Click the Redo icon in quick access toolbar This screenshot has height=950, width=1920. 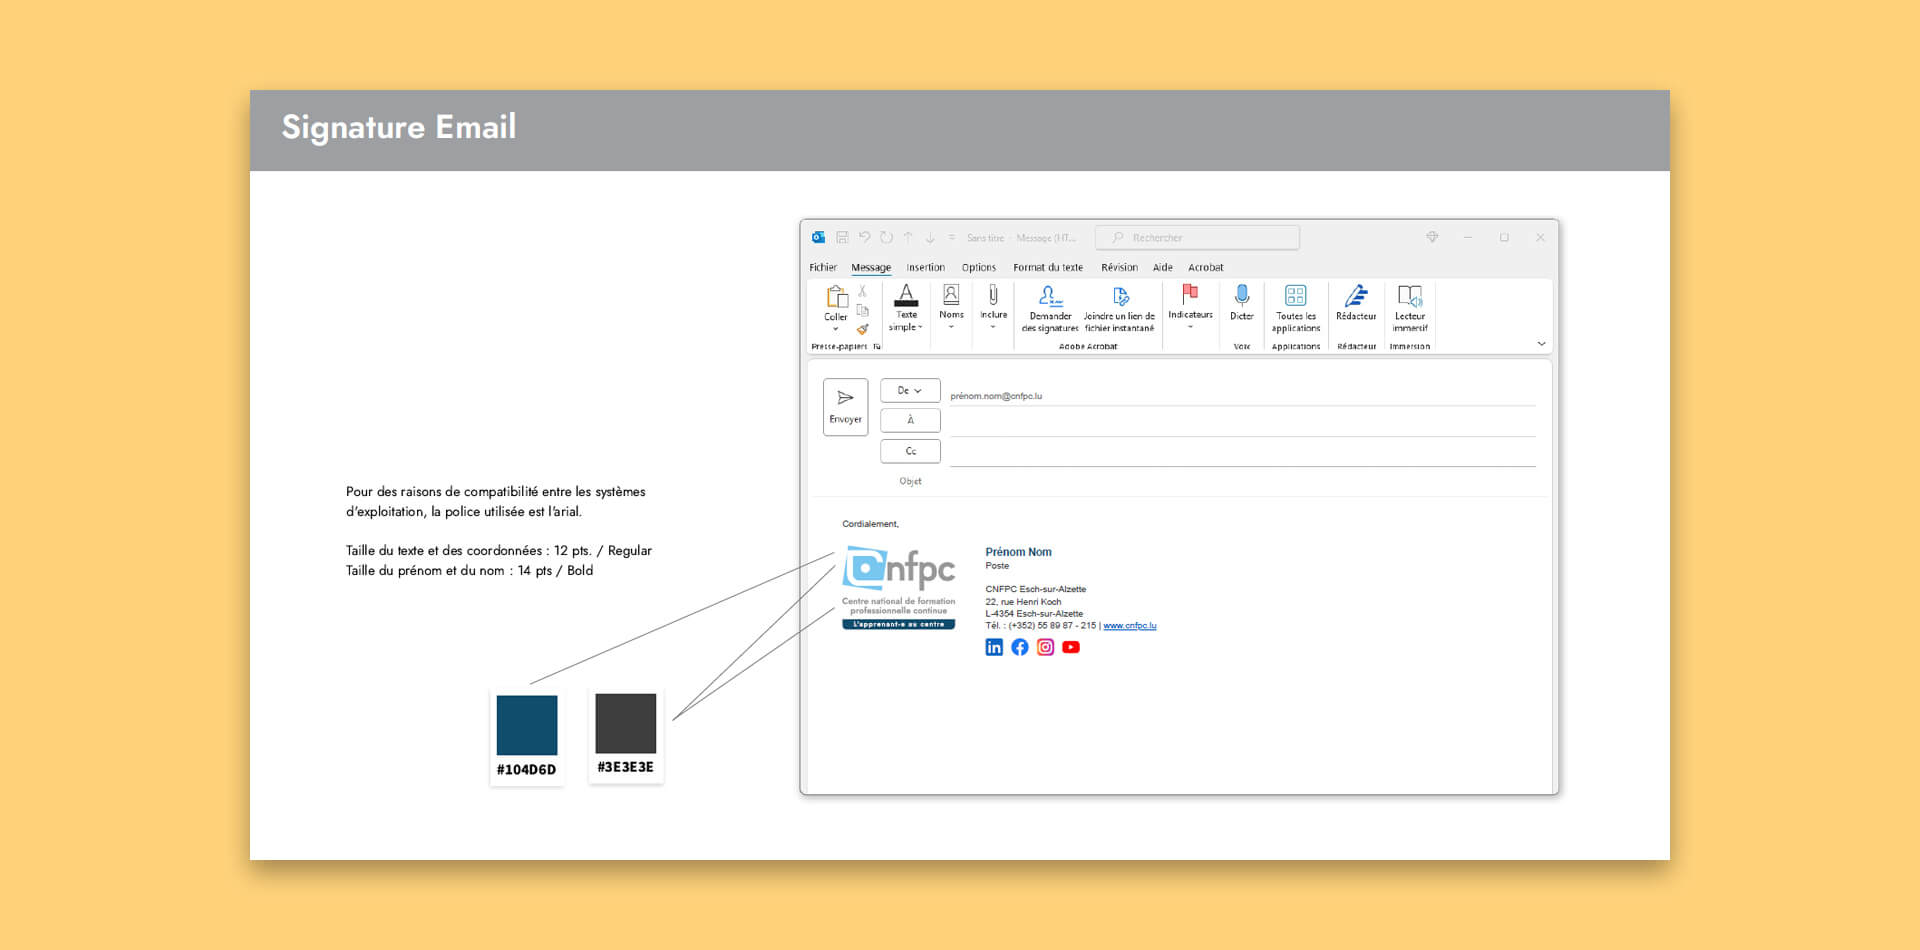886,237
